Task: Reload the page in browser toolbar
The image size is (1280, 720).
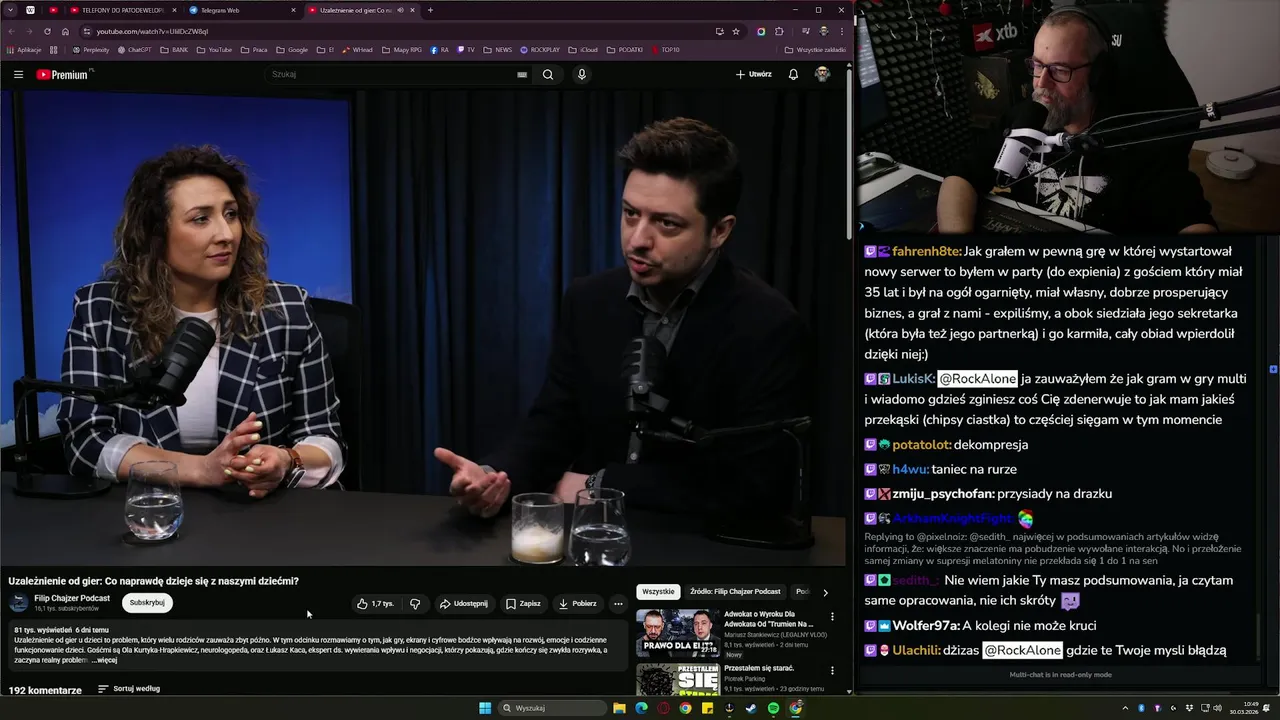Action: pos(47,31)
